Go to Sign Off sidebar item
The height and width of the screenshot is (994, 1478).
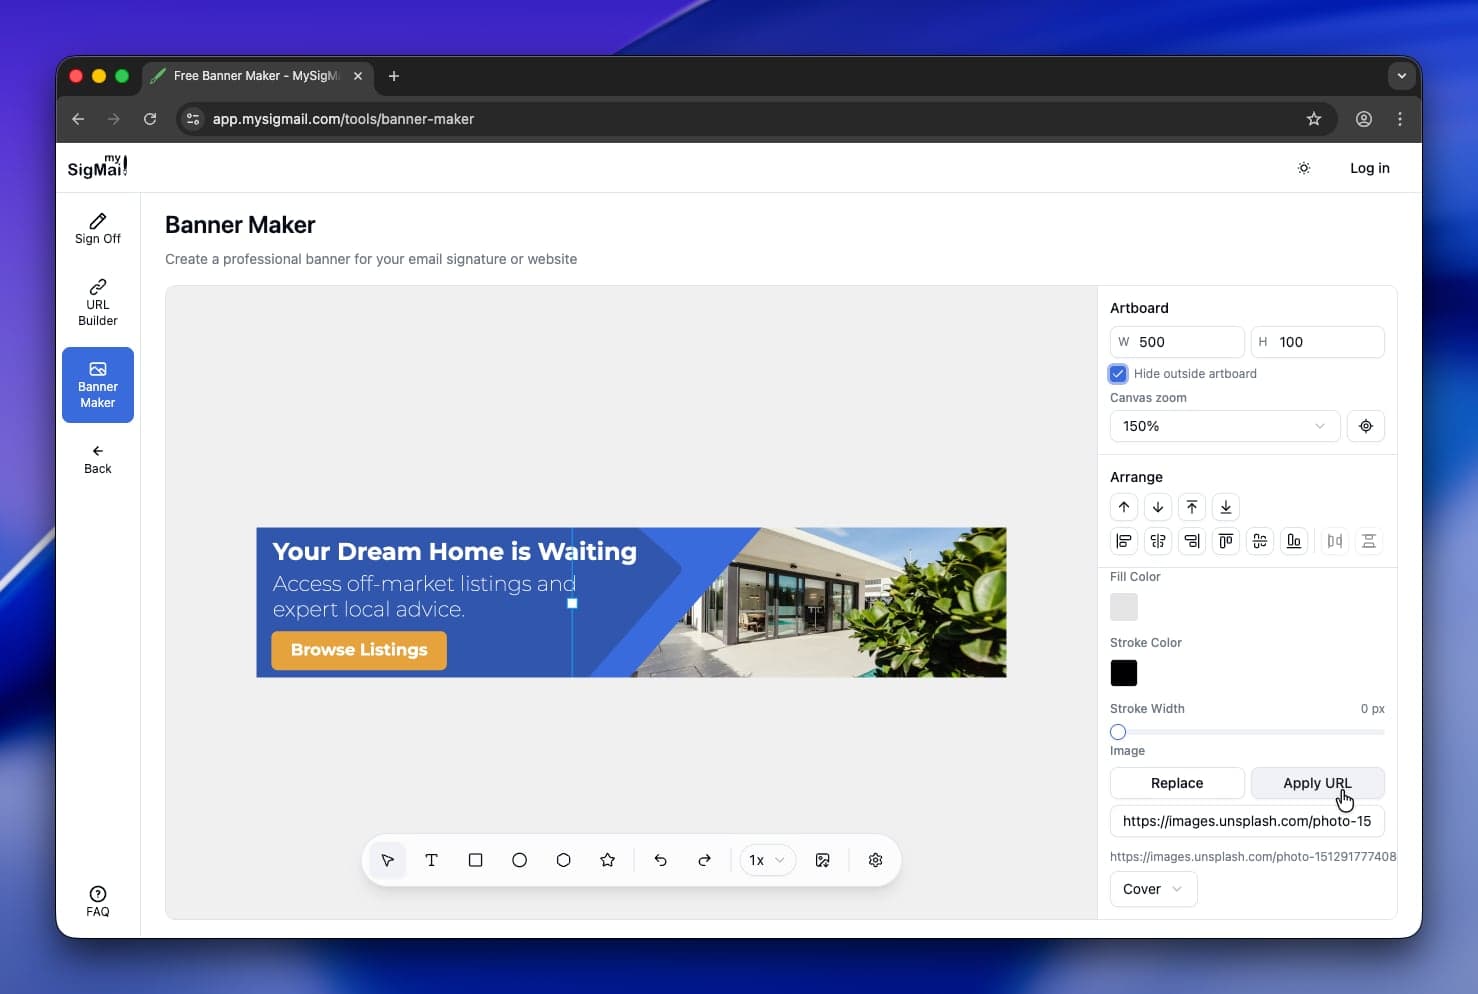coord(98,228)
